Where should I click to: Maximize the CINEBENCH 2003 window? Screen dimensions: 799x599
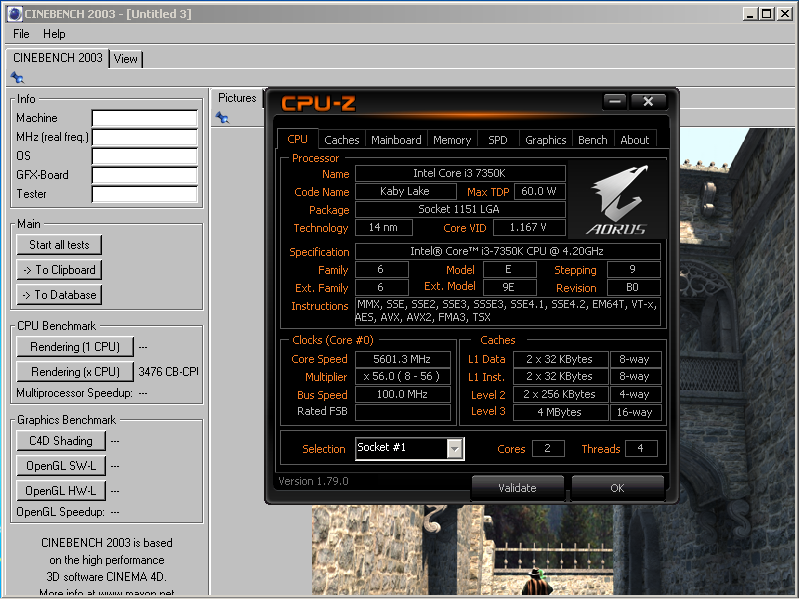click(x=766, y=14)
